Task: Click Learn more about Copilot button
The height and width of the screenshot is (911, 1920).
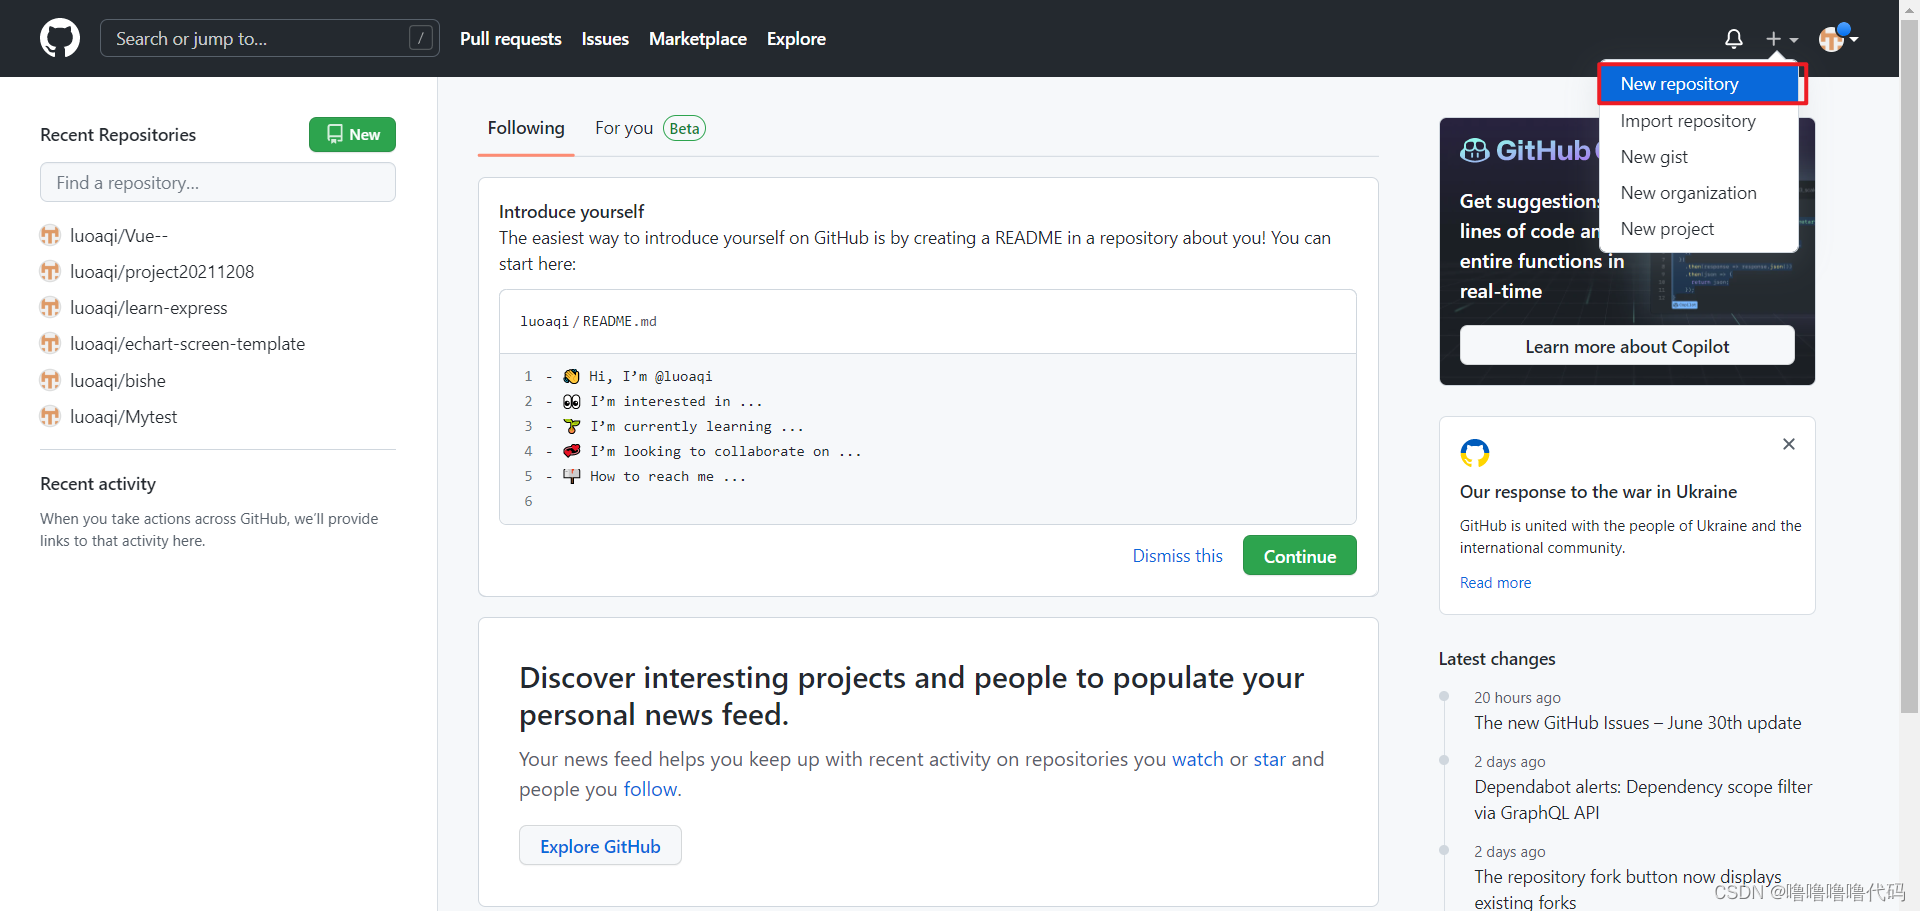Action: pyautogui.click(x=1627, y=346)
